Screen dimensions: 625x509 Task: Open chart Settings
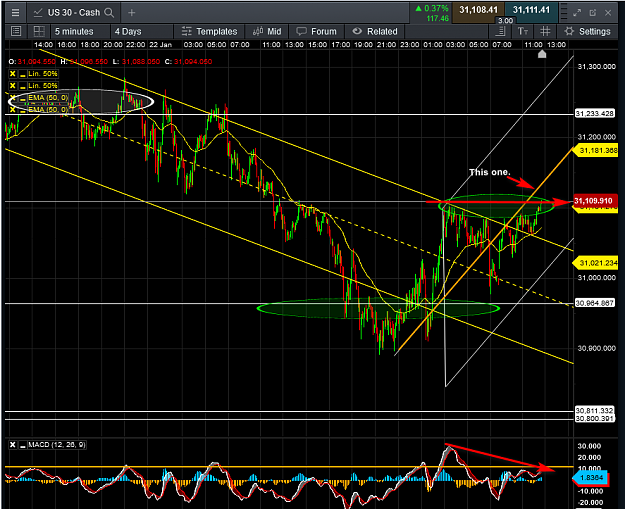[x=588, y=31]
